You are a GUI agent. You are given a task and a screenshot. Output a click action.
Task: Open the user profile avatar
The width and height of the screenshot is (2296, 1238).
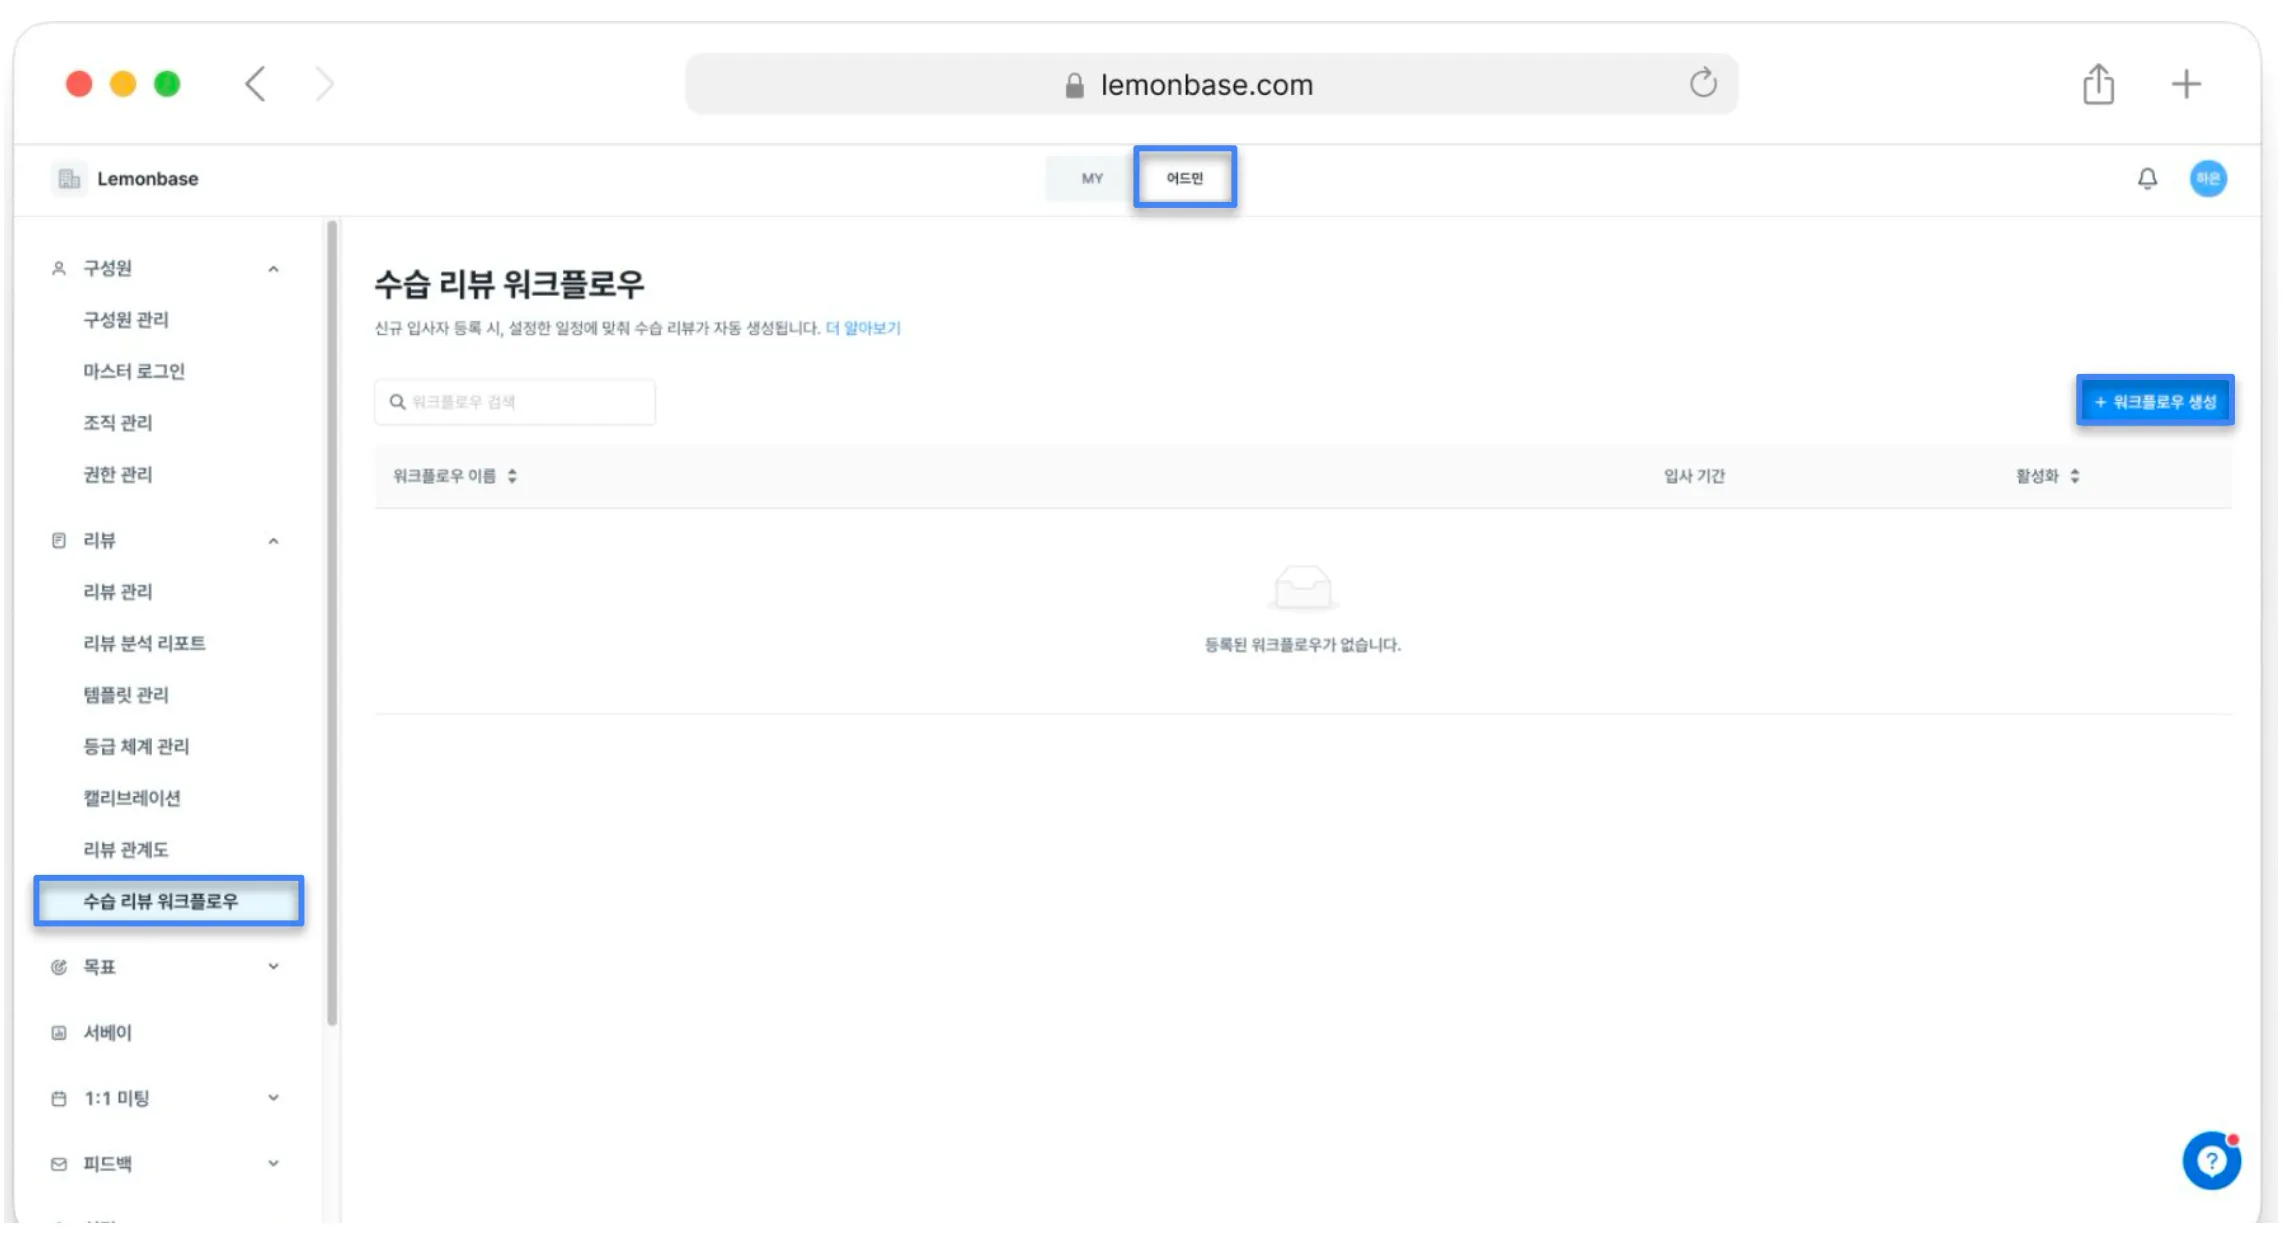click(2208, 179)
